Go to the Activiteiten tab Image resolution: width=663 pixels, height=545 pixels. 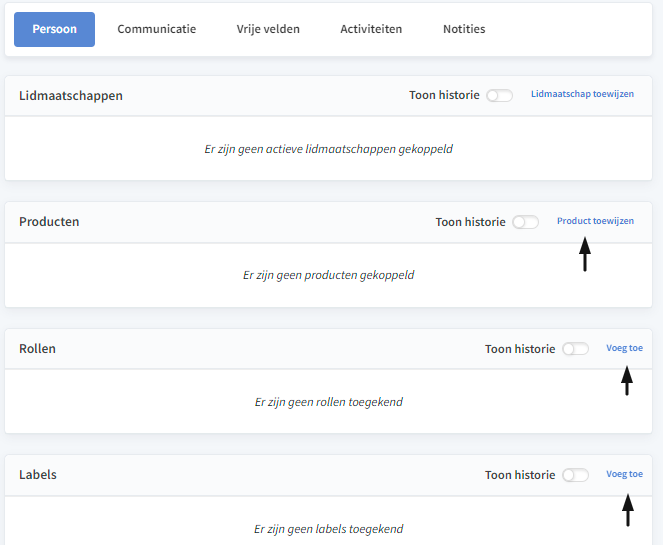371,29
